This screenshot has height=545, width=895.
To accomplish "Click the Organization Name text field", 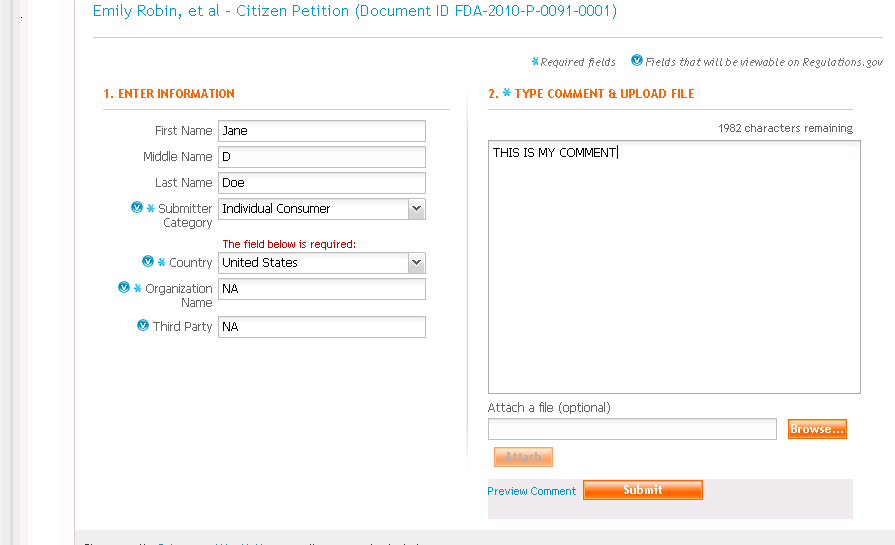I will point(322,289).
